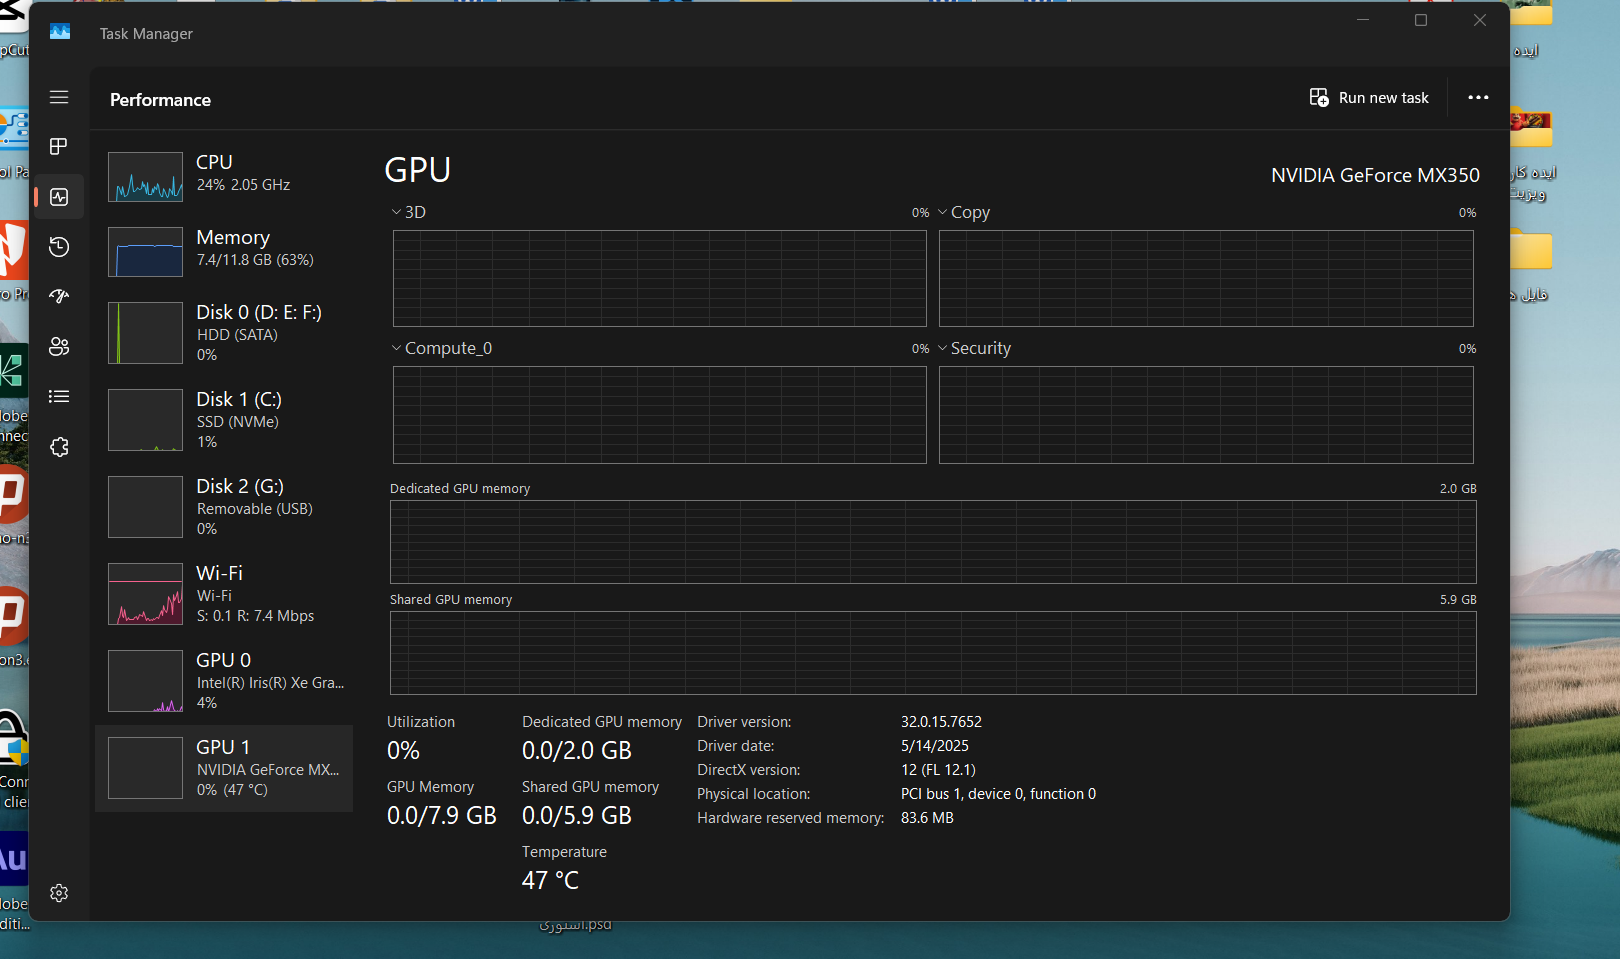Open the 3D engine graph dropdown
1620x959 pixels.
(x=408, y=212)
